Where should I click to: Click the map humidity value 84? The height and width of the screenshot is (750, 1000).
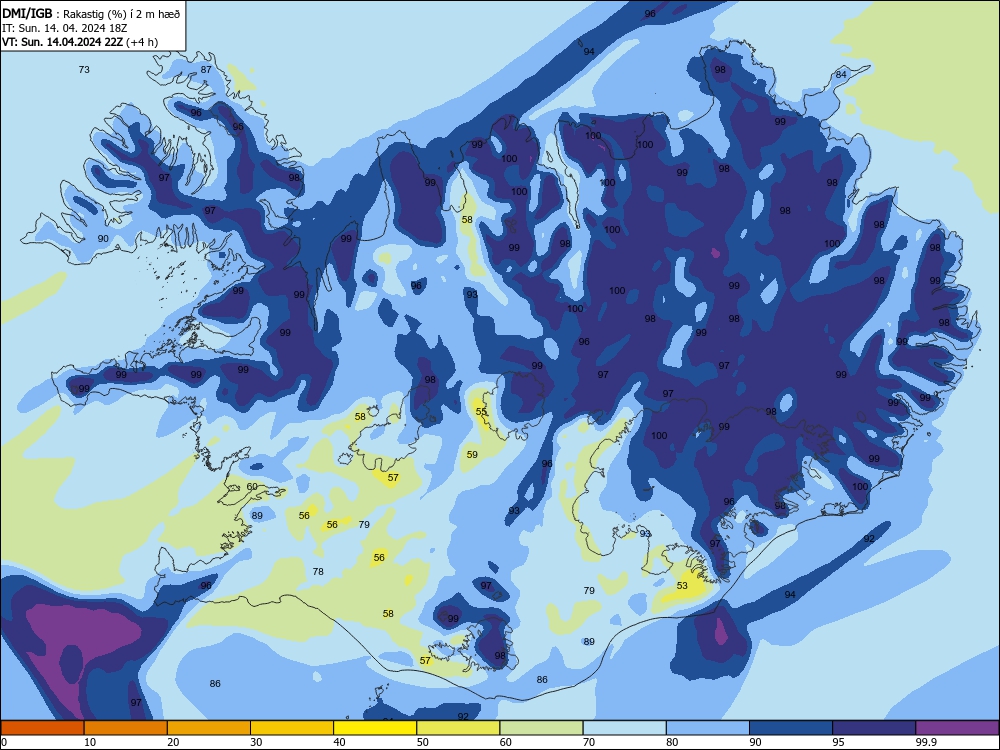(x=841, y=75)
